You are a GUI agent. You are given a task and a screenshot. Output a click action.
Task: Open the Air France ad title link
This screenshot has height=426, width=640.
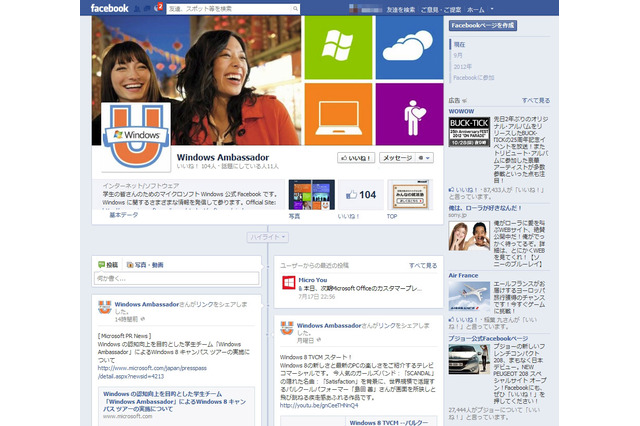click(463, 275)
